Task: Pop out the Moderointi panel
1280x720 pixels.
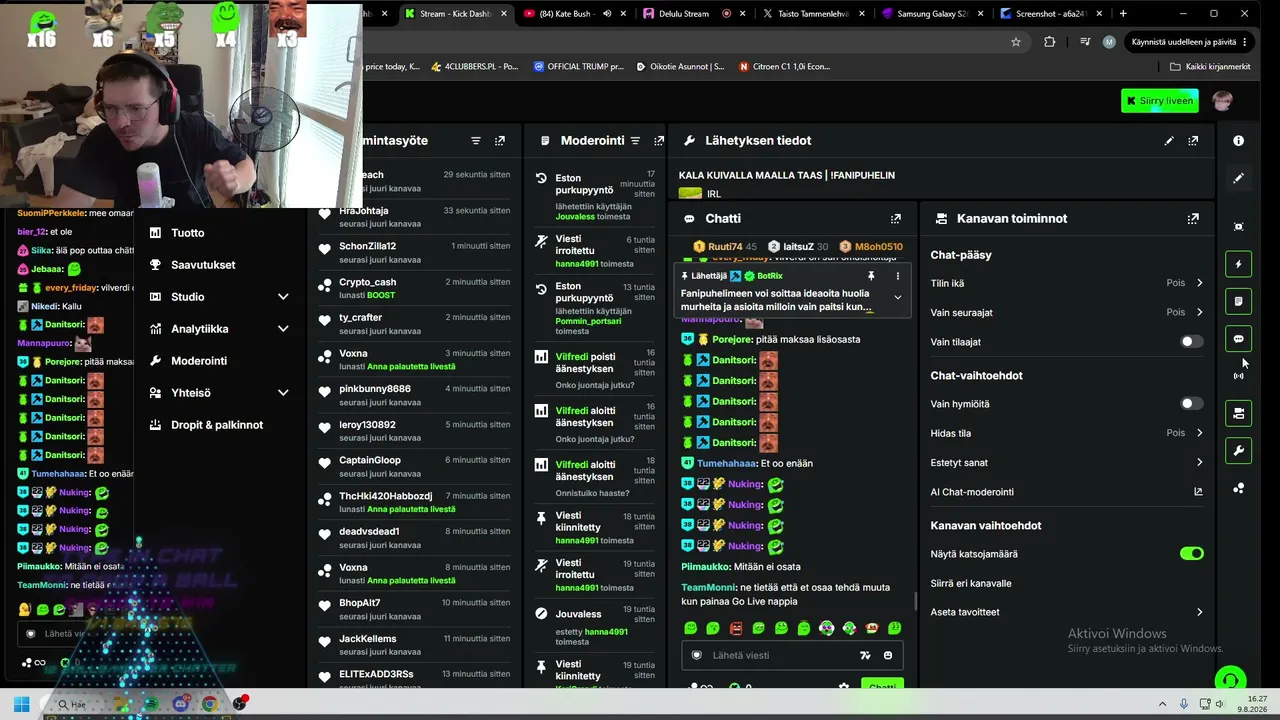Action: pyautogui.click(x=659, y=141)
